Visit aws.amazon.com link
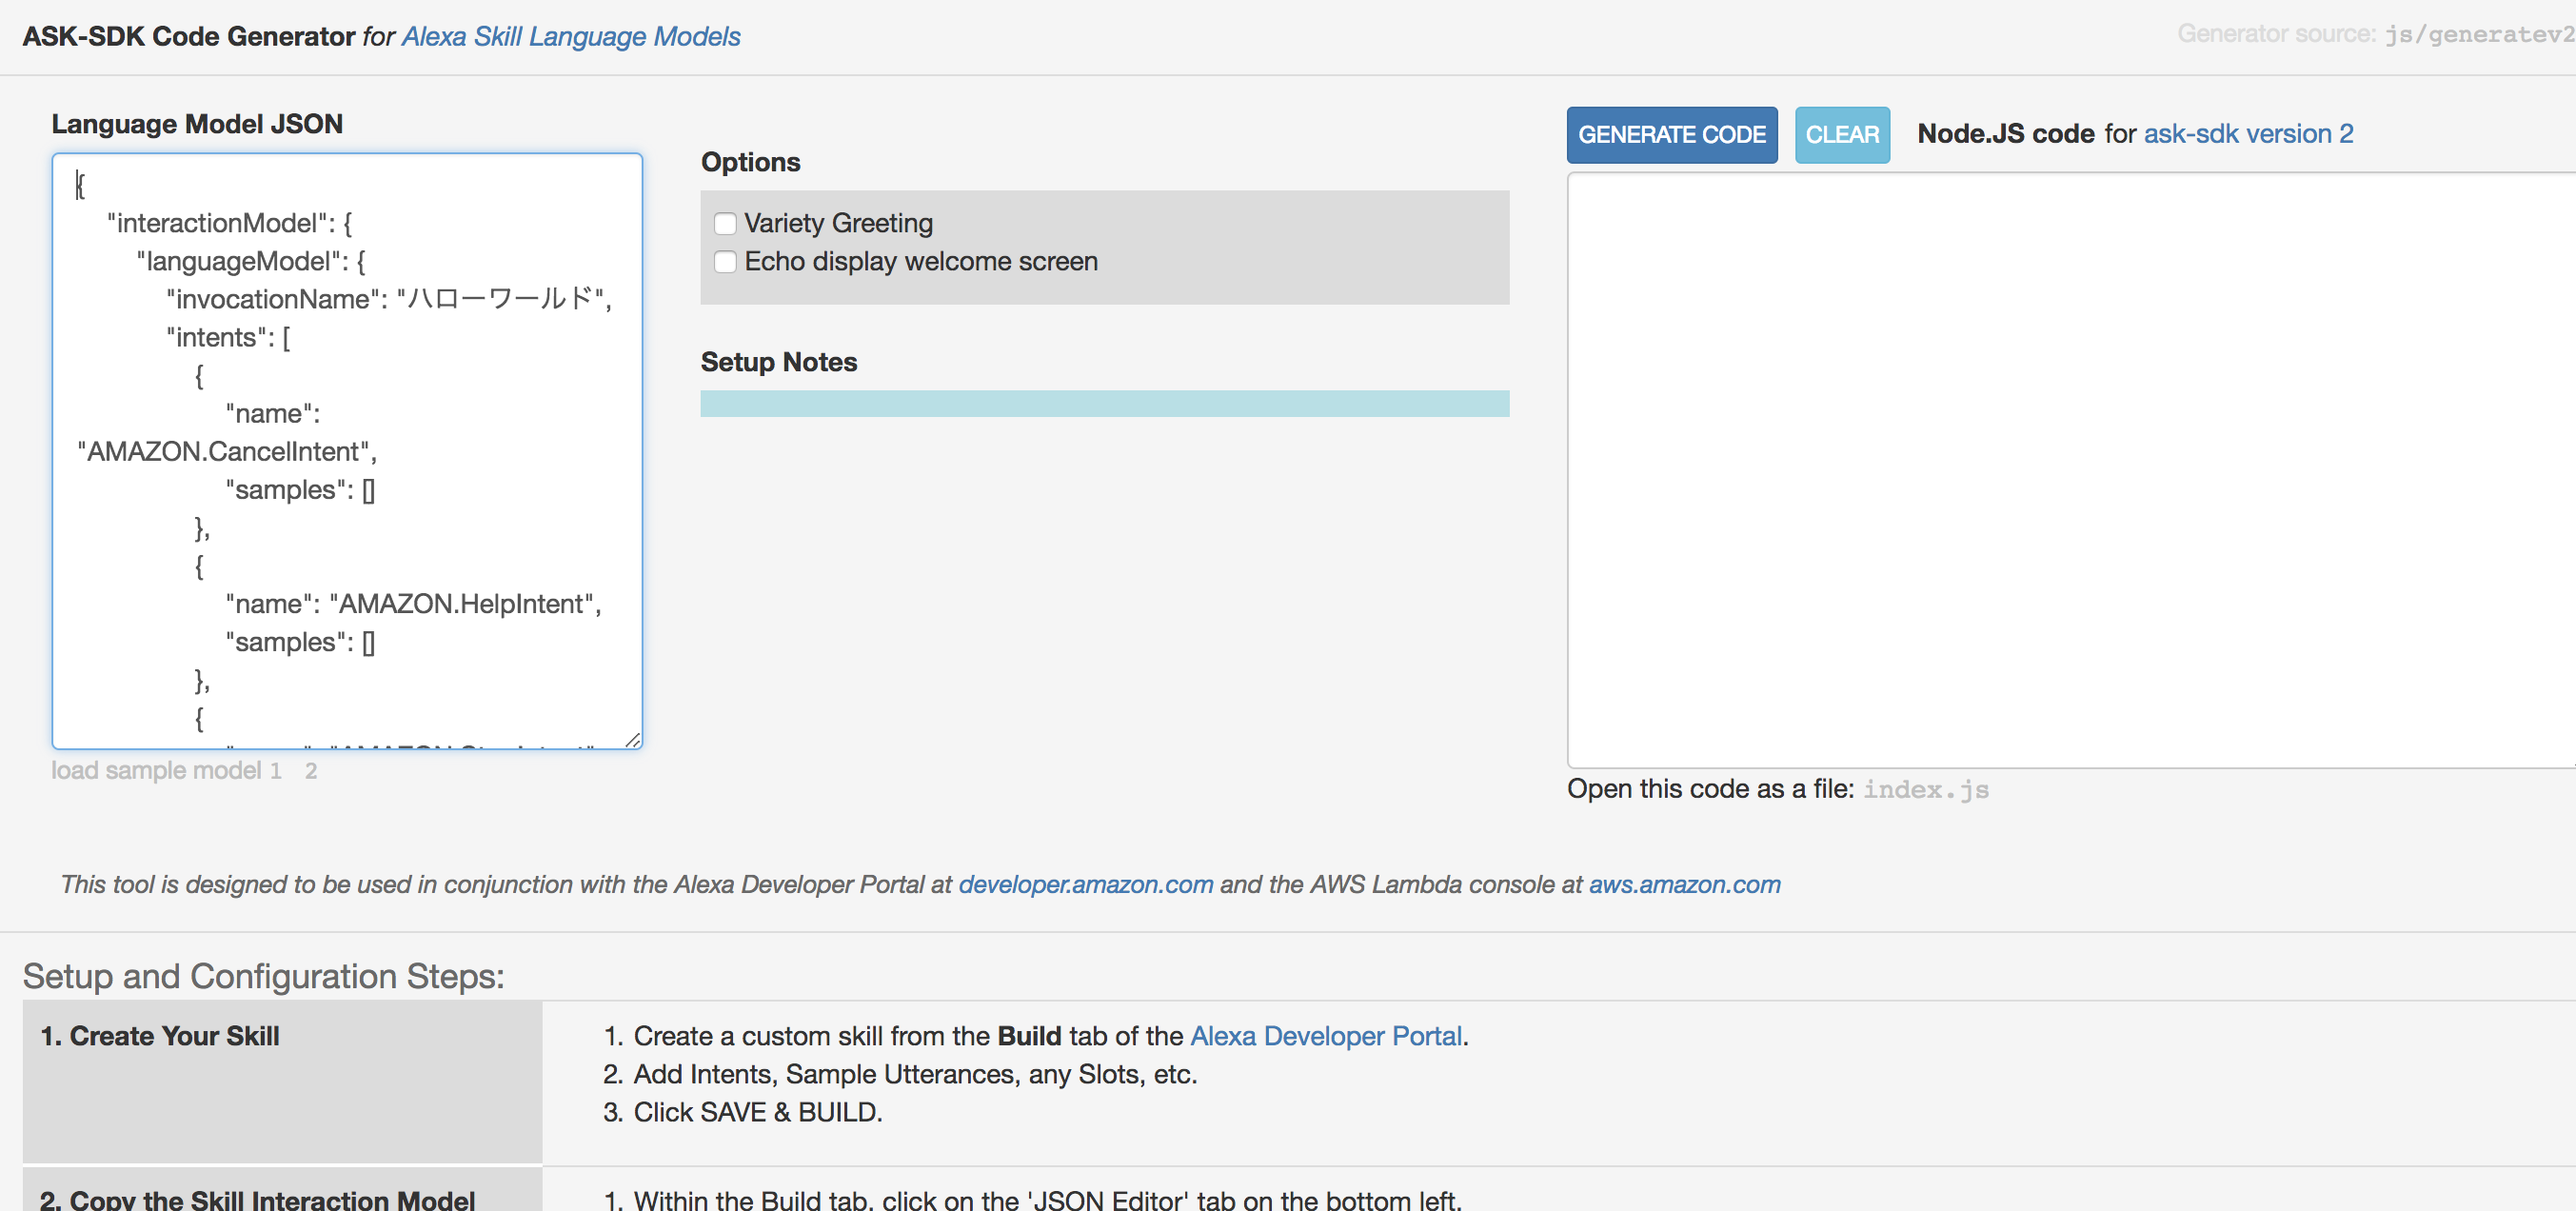 point(1684,885)
